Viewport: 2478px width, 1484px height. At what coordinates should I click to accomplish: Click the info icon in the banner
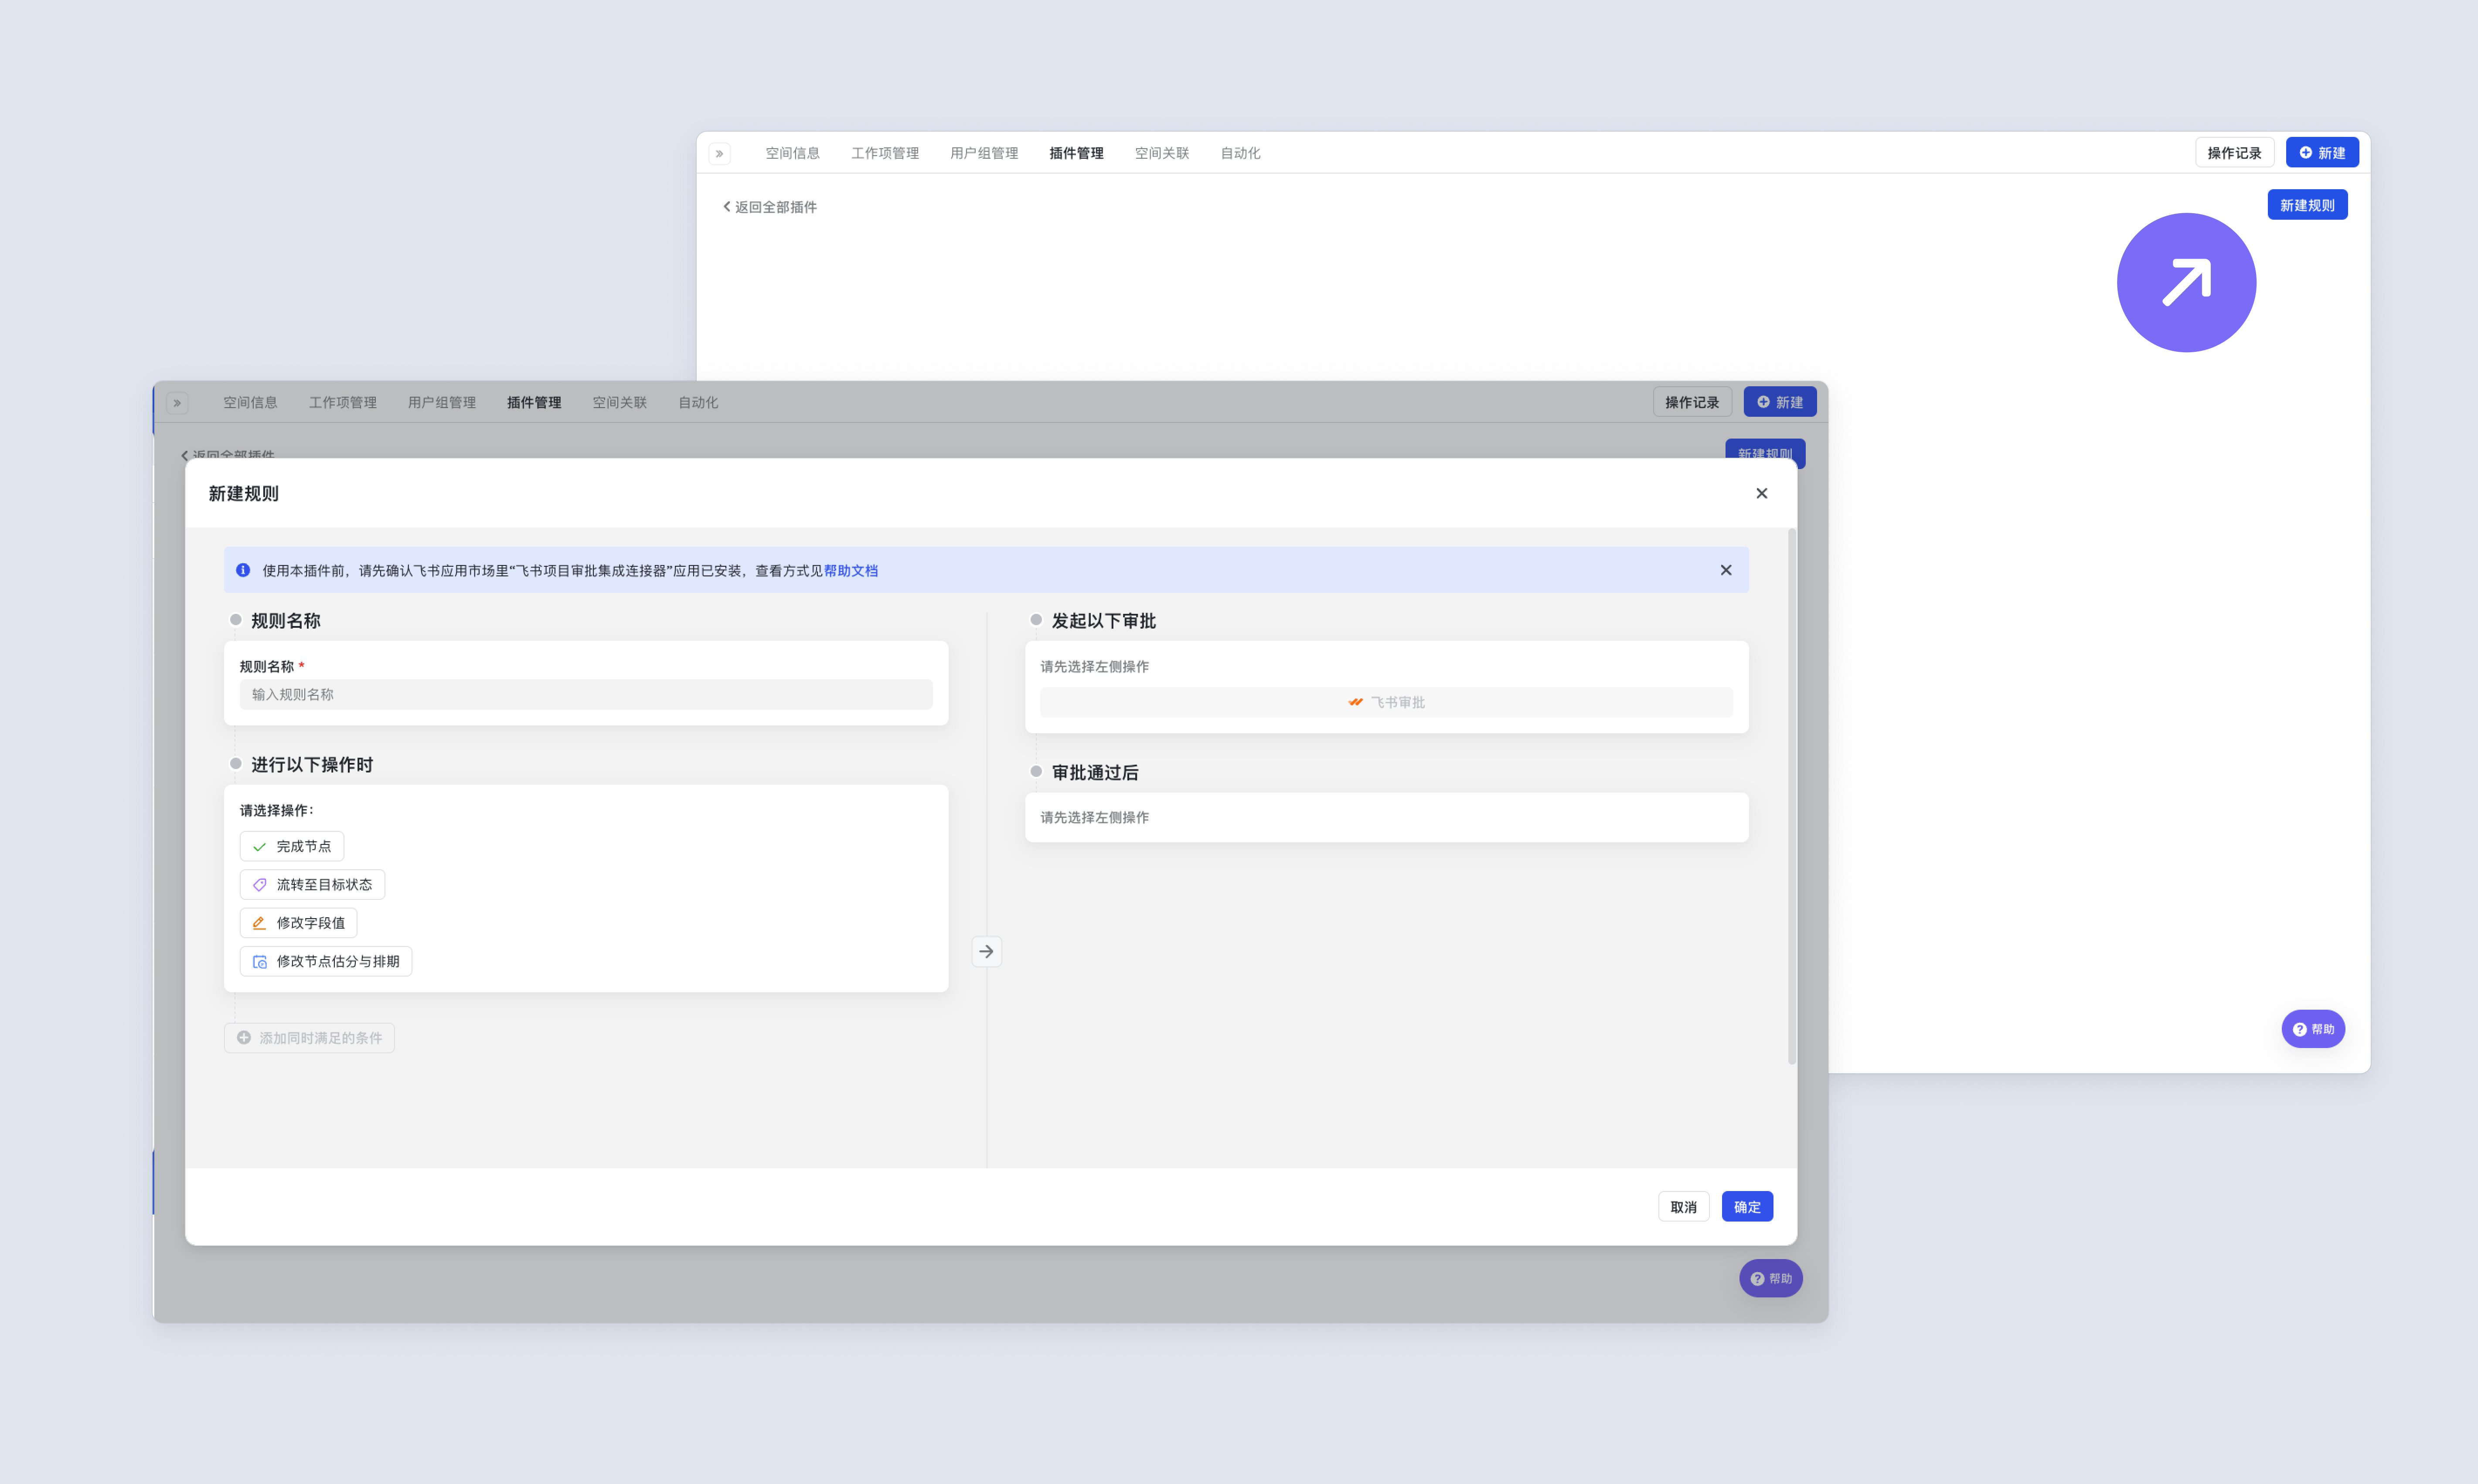(x=243, y=570)
